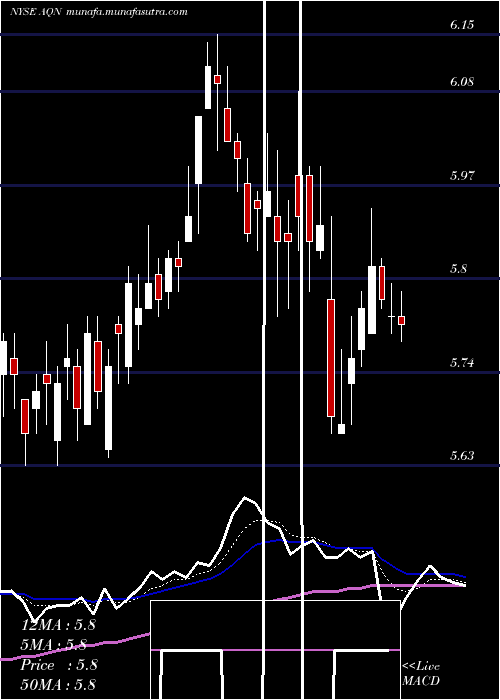
Task: Click the 'Price : 5.8' indicator text
Action: pos(59,665)
